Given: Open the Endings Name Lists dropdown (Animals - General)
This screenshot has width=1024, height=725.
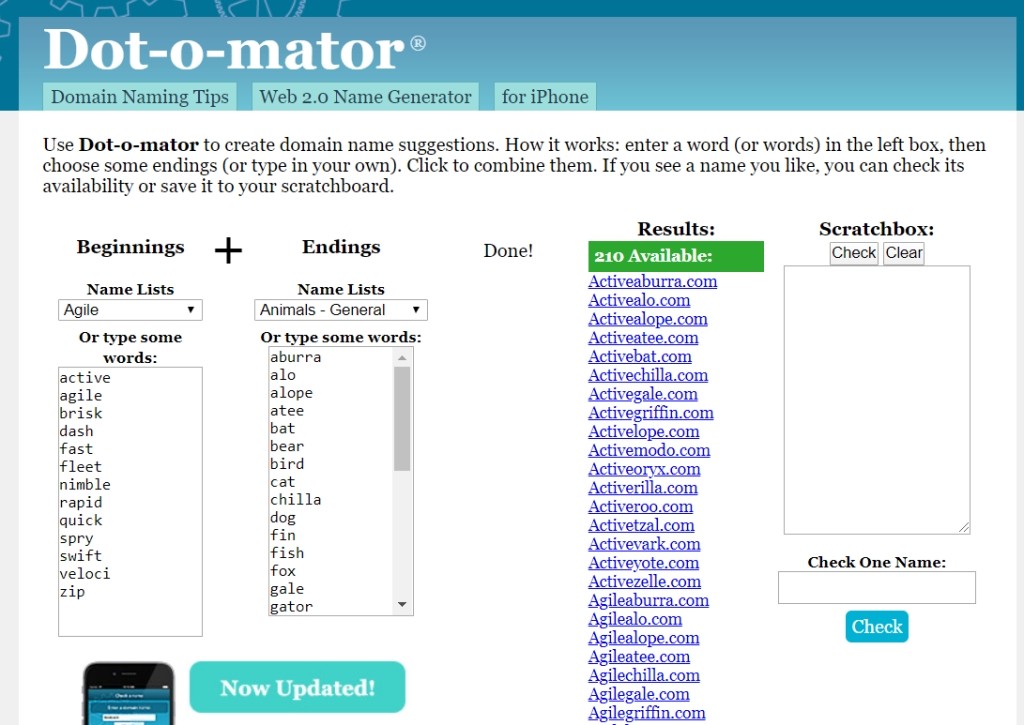Looking at the screenshot, I should tap(341, 310).
